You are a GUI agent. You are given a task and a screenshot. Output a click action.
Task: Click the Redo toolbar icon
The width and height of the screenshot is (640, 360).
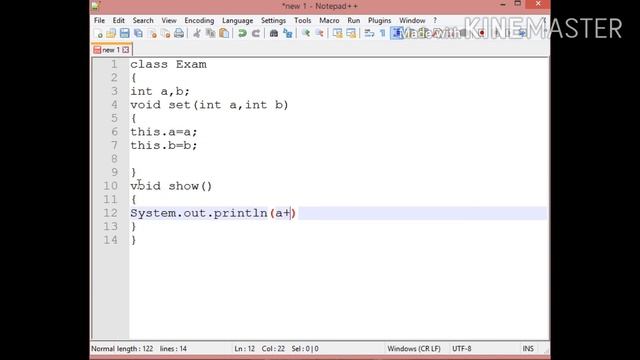click(x=256, y=33)
